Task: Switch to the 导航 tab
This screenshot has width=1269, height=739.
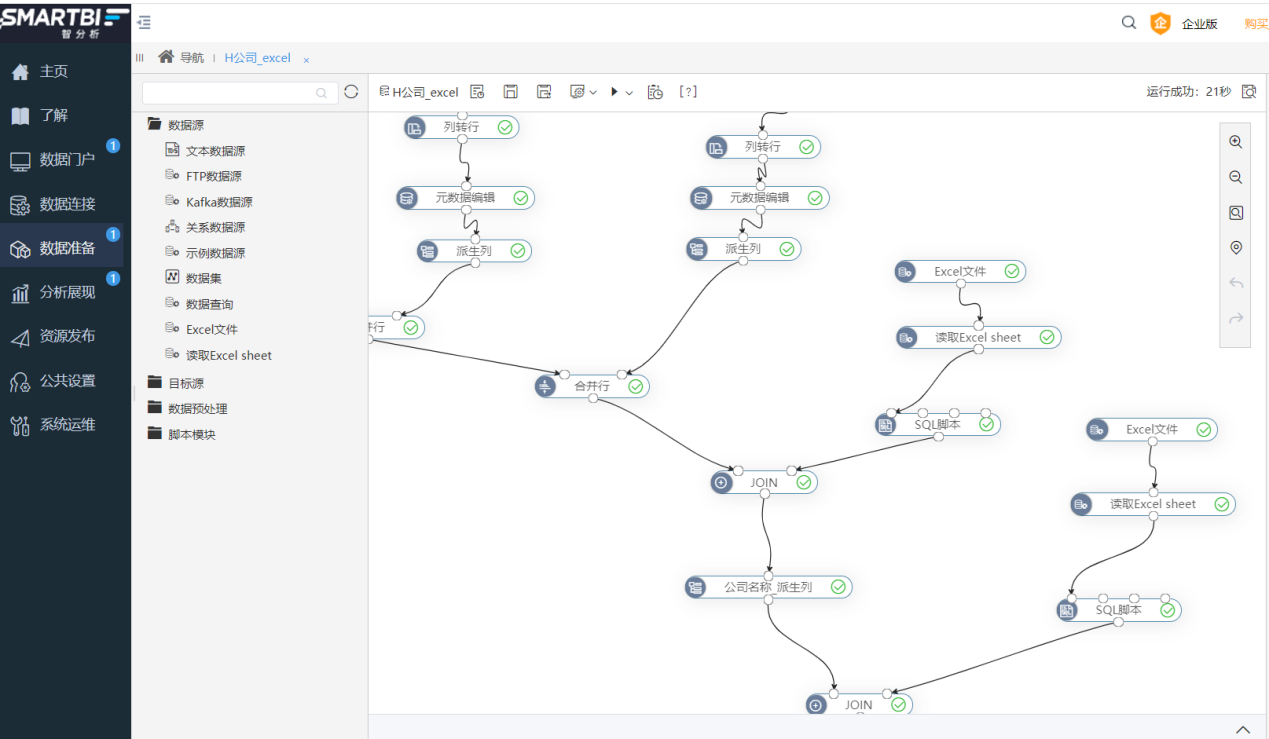Action: [181, 58]
